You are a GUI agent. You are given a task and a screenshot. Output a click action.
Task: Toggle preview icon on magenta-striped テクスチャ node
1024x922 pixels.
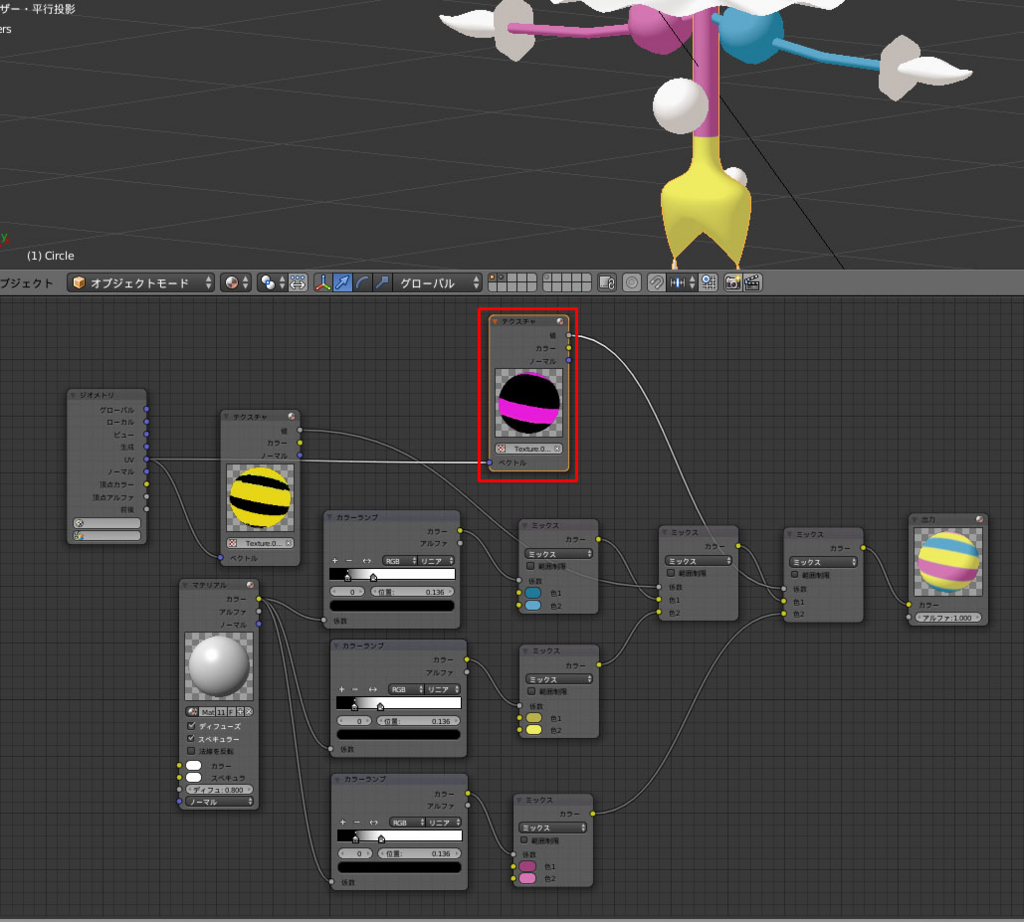point(560,321)
